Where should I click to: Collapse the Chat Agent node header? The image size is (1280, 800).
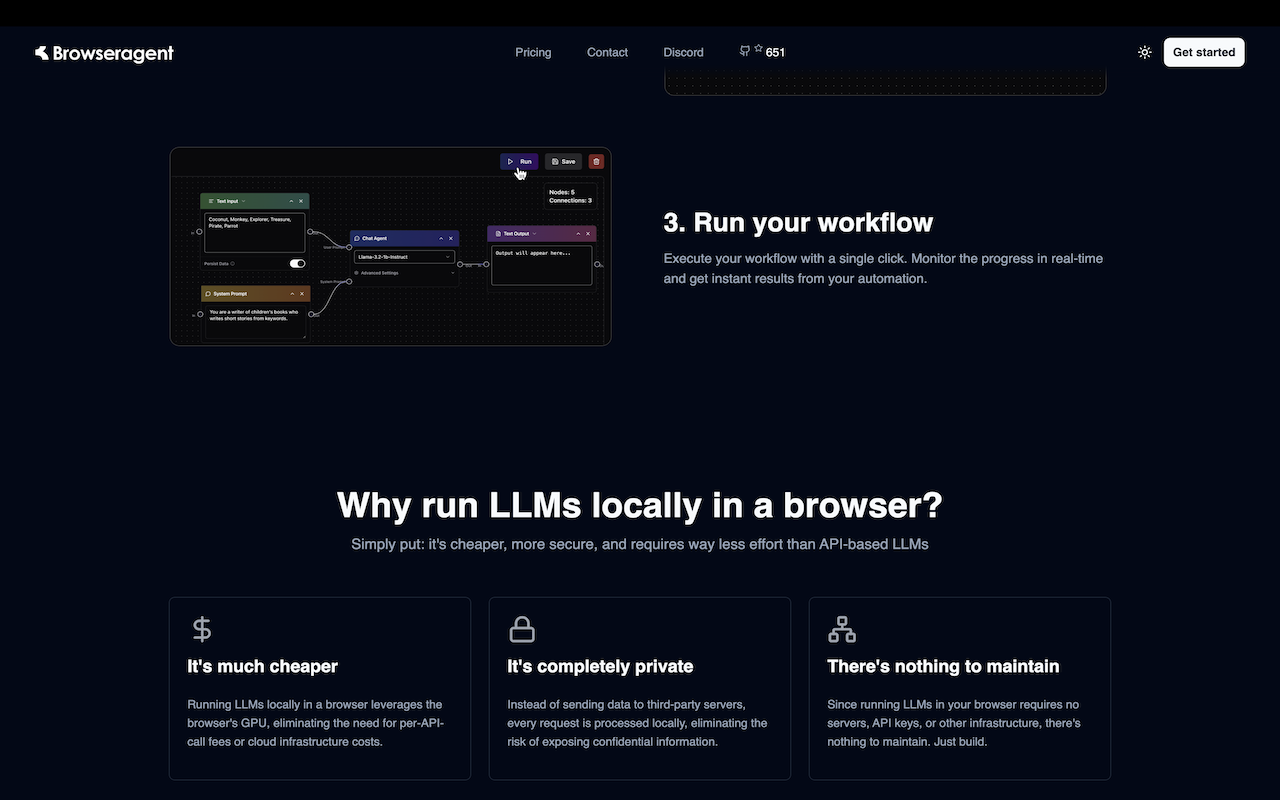[441, 238]
